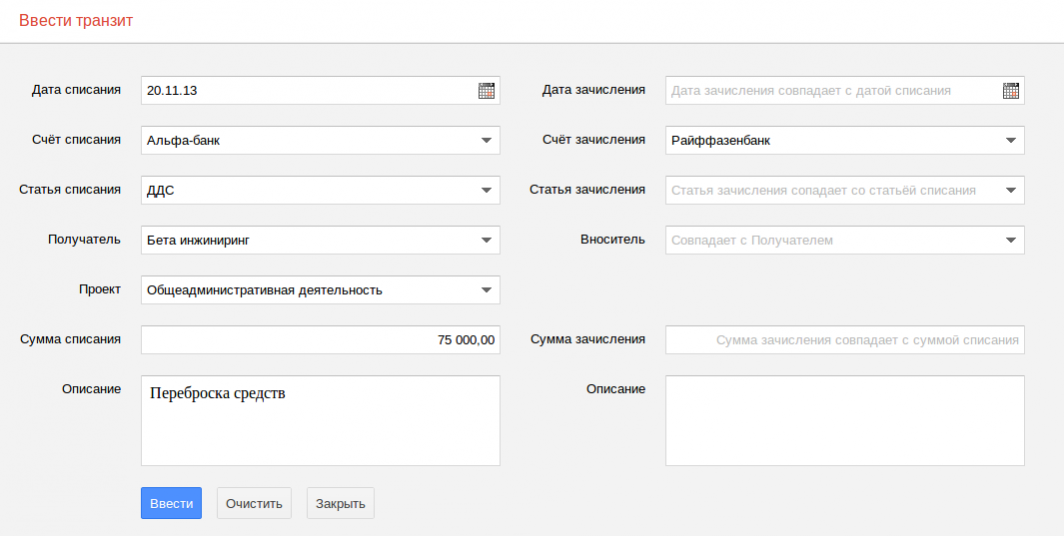Screen dimensions: 1064x536
Task: Click the Сумма зачисления input field
Action: pos(845,340)
